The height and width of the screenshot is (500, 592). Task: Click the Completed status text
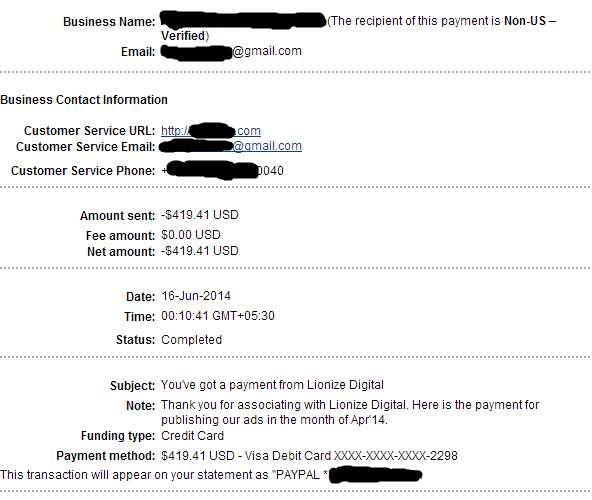(x=191, y=340)
